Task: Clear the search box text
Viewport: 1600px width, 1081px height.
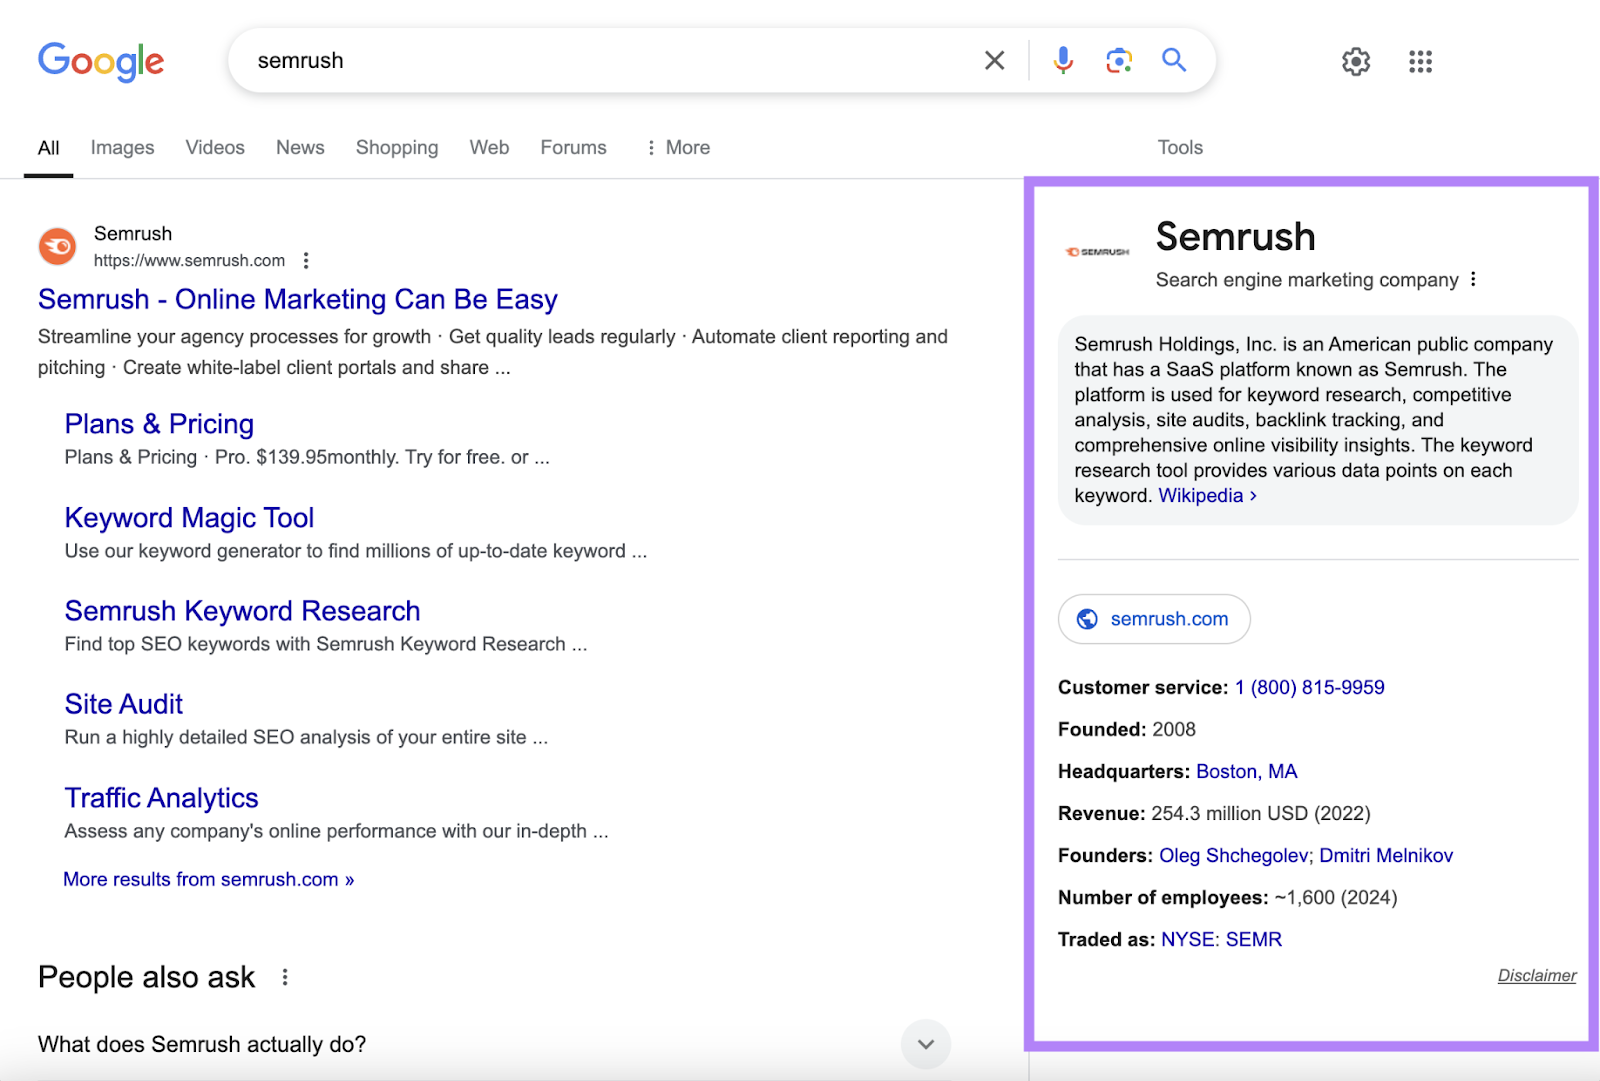Action: coord(994,61)
